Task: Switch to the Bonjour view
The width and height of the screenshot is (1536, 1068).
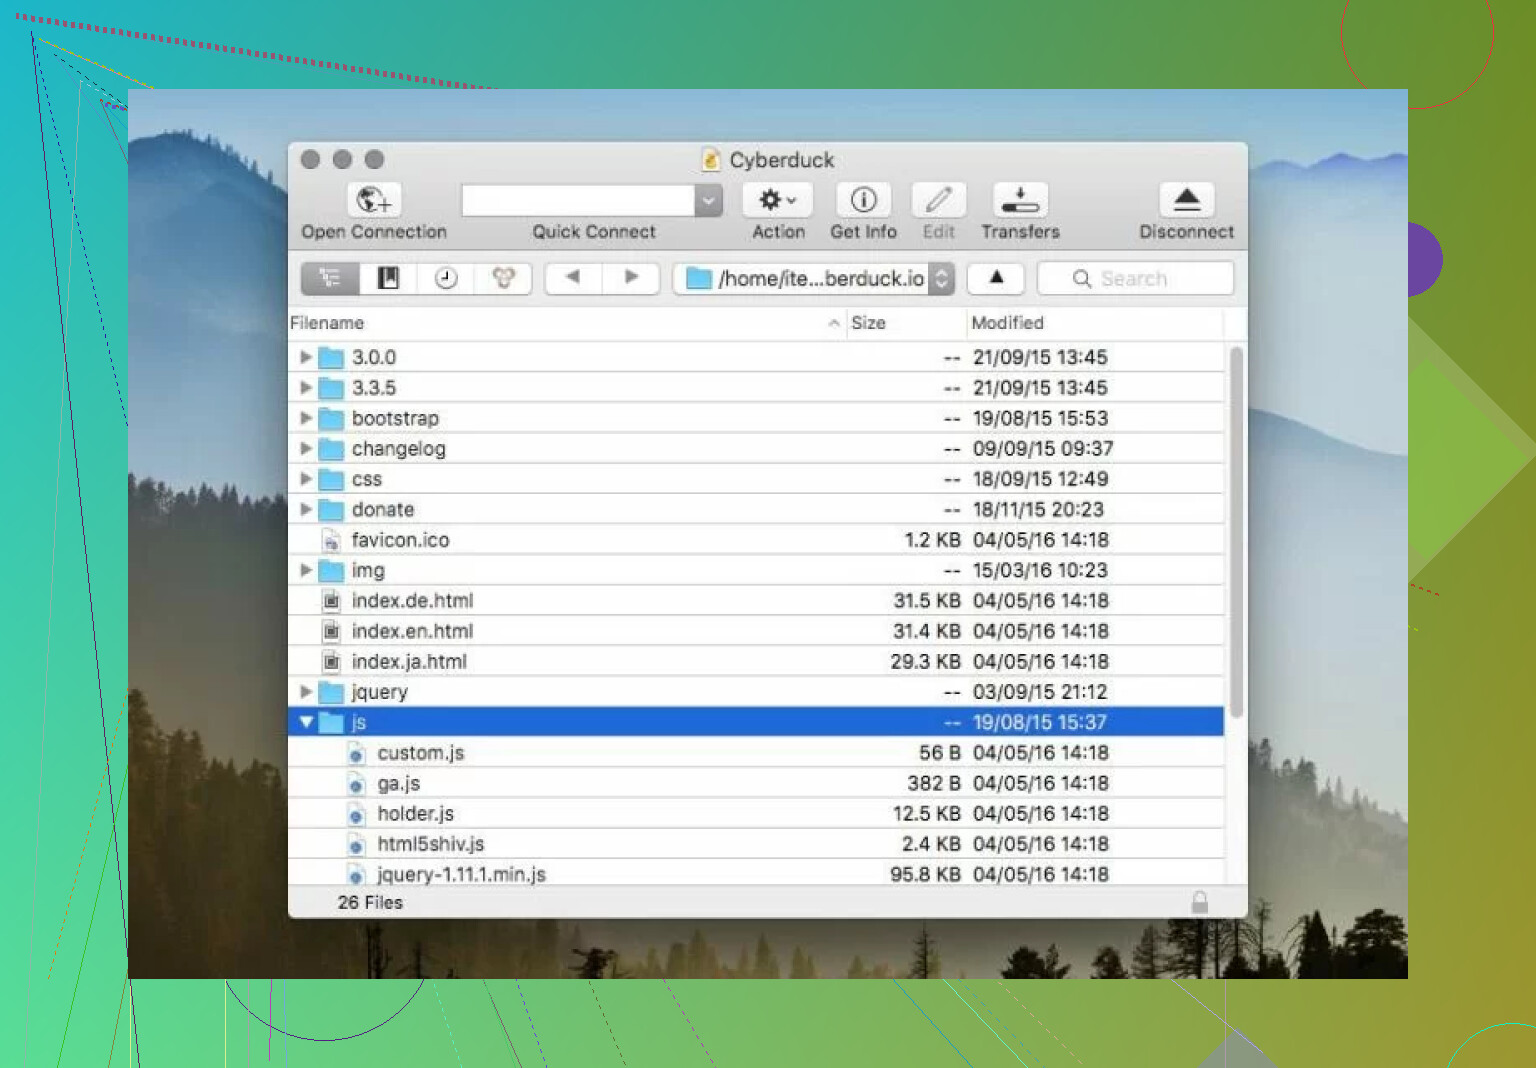Action: tap(503, 278)
